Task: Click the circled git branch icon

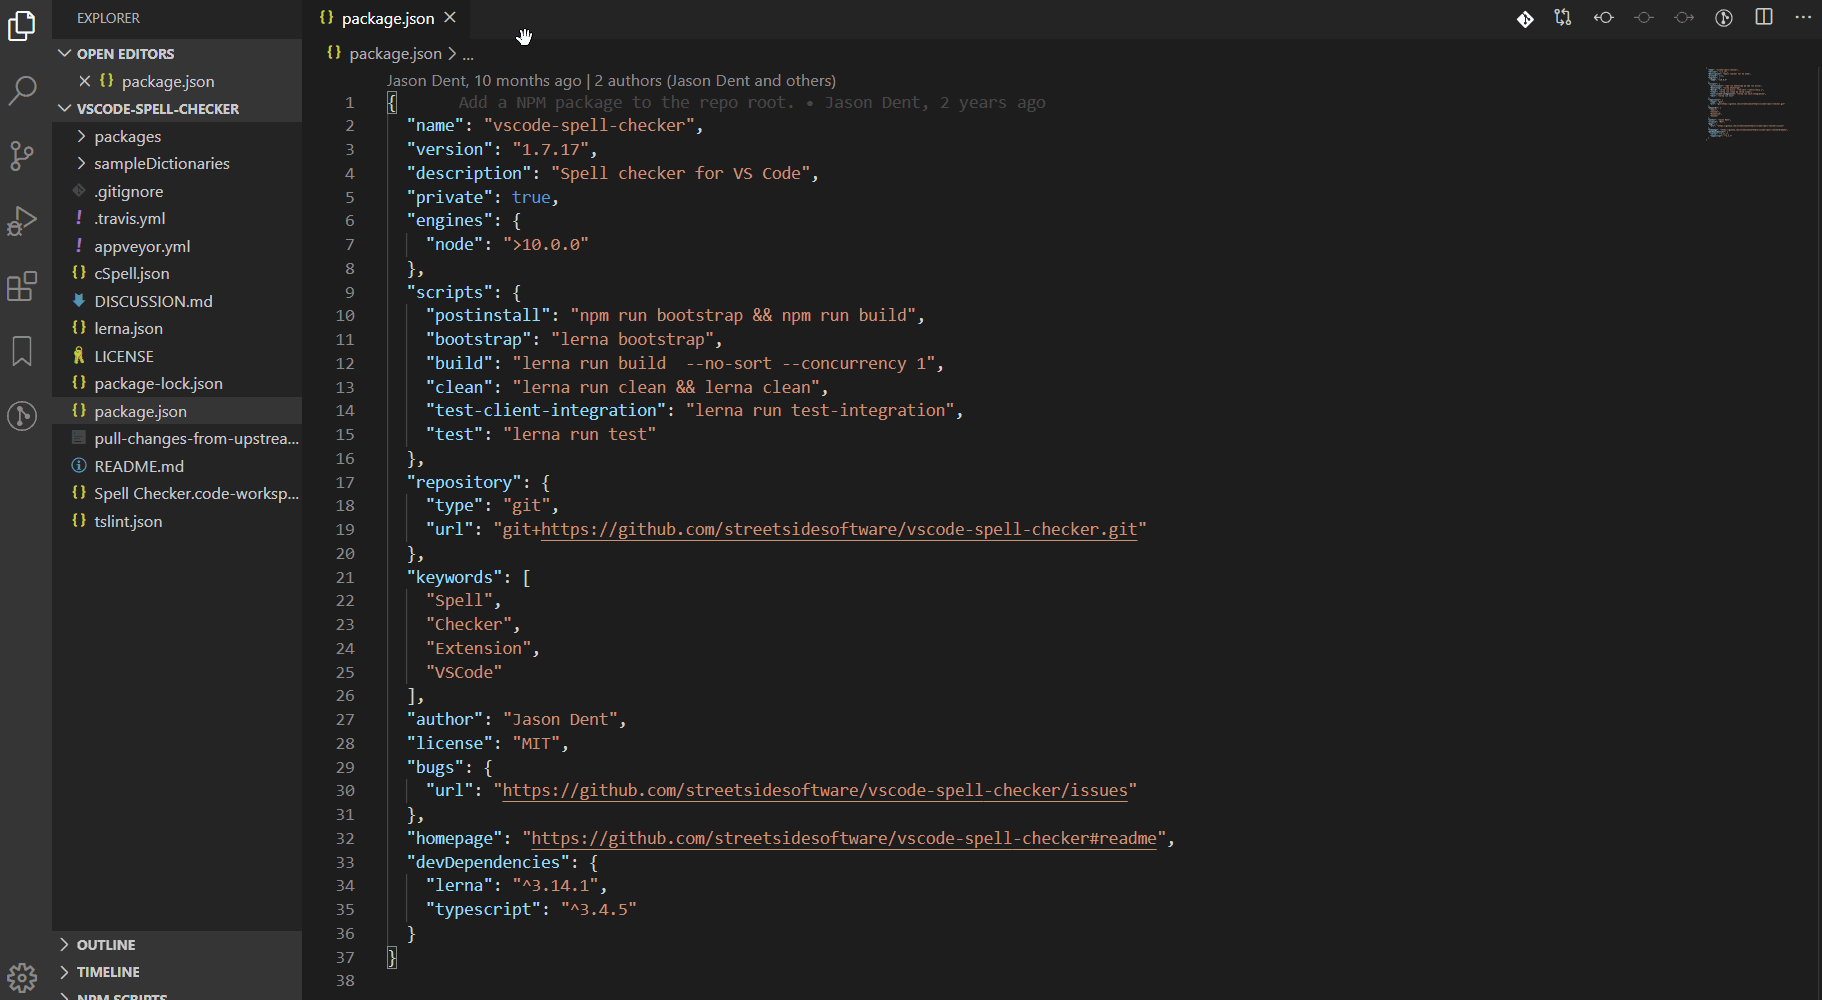Action: coord(1724,18)
